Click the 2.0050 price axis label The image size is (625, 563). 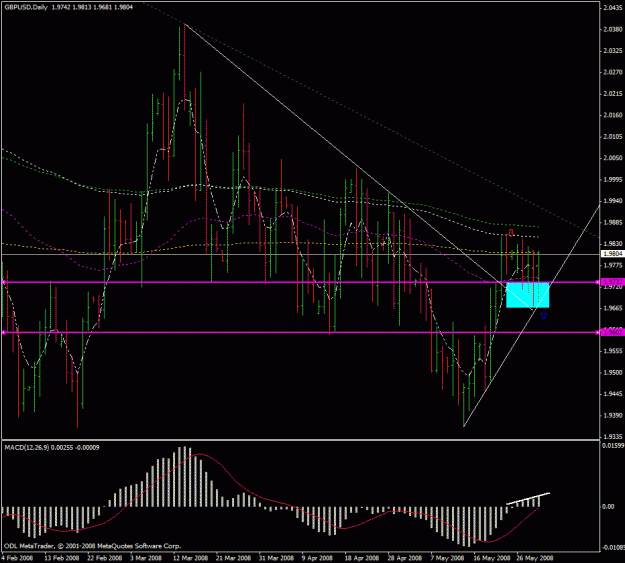click(613, 158)
